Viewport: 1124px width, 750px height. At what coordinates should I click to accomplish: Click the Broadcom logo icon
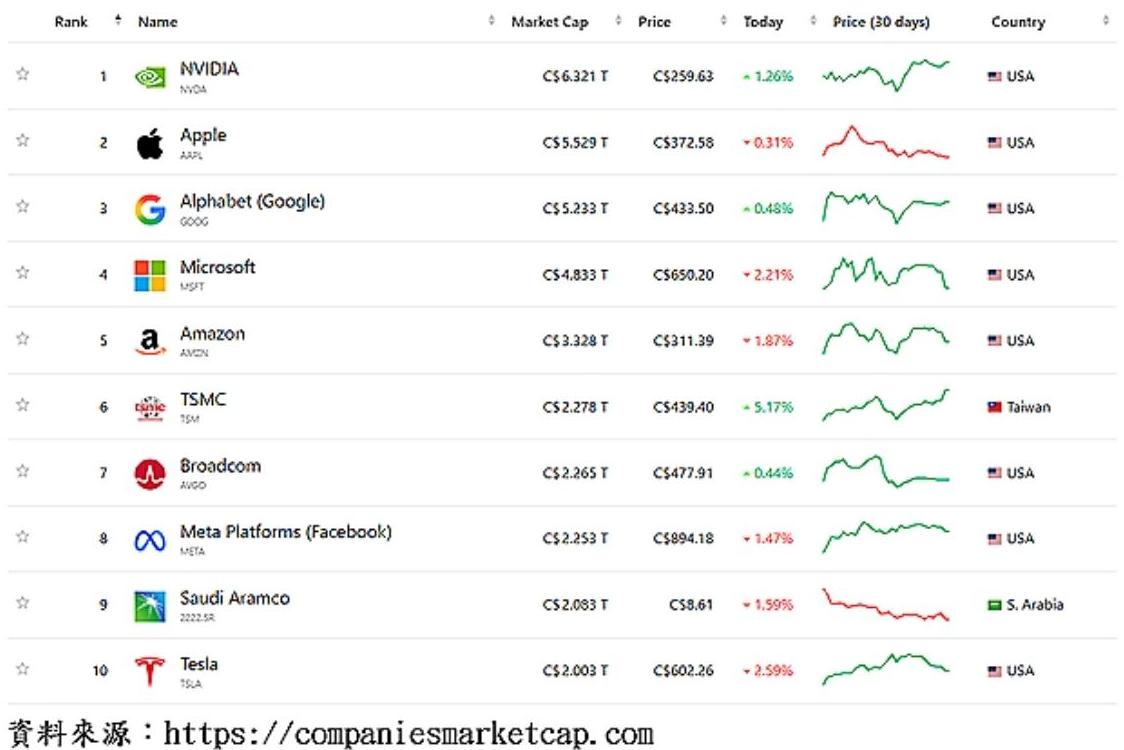pyautogui.click(x=149, y=474)
